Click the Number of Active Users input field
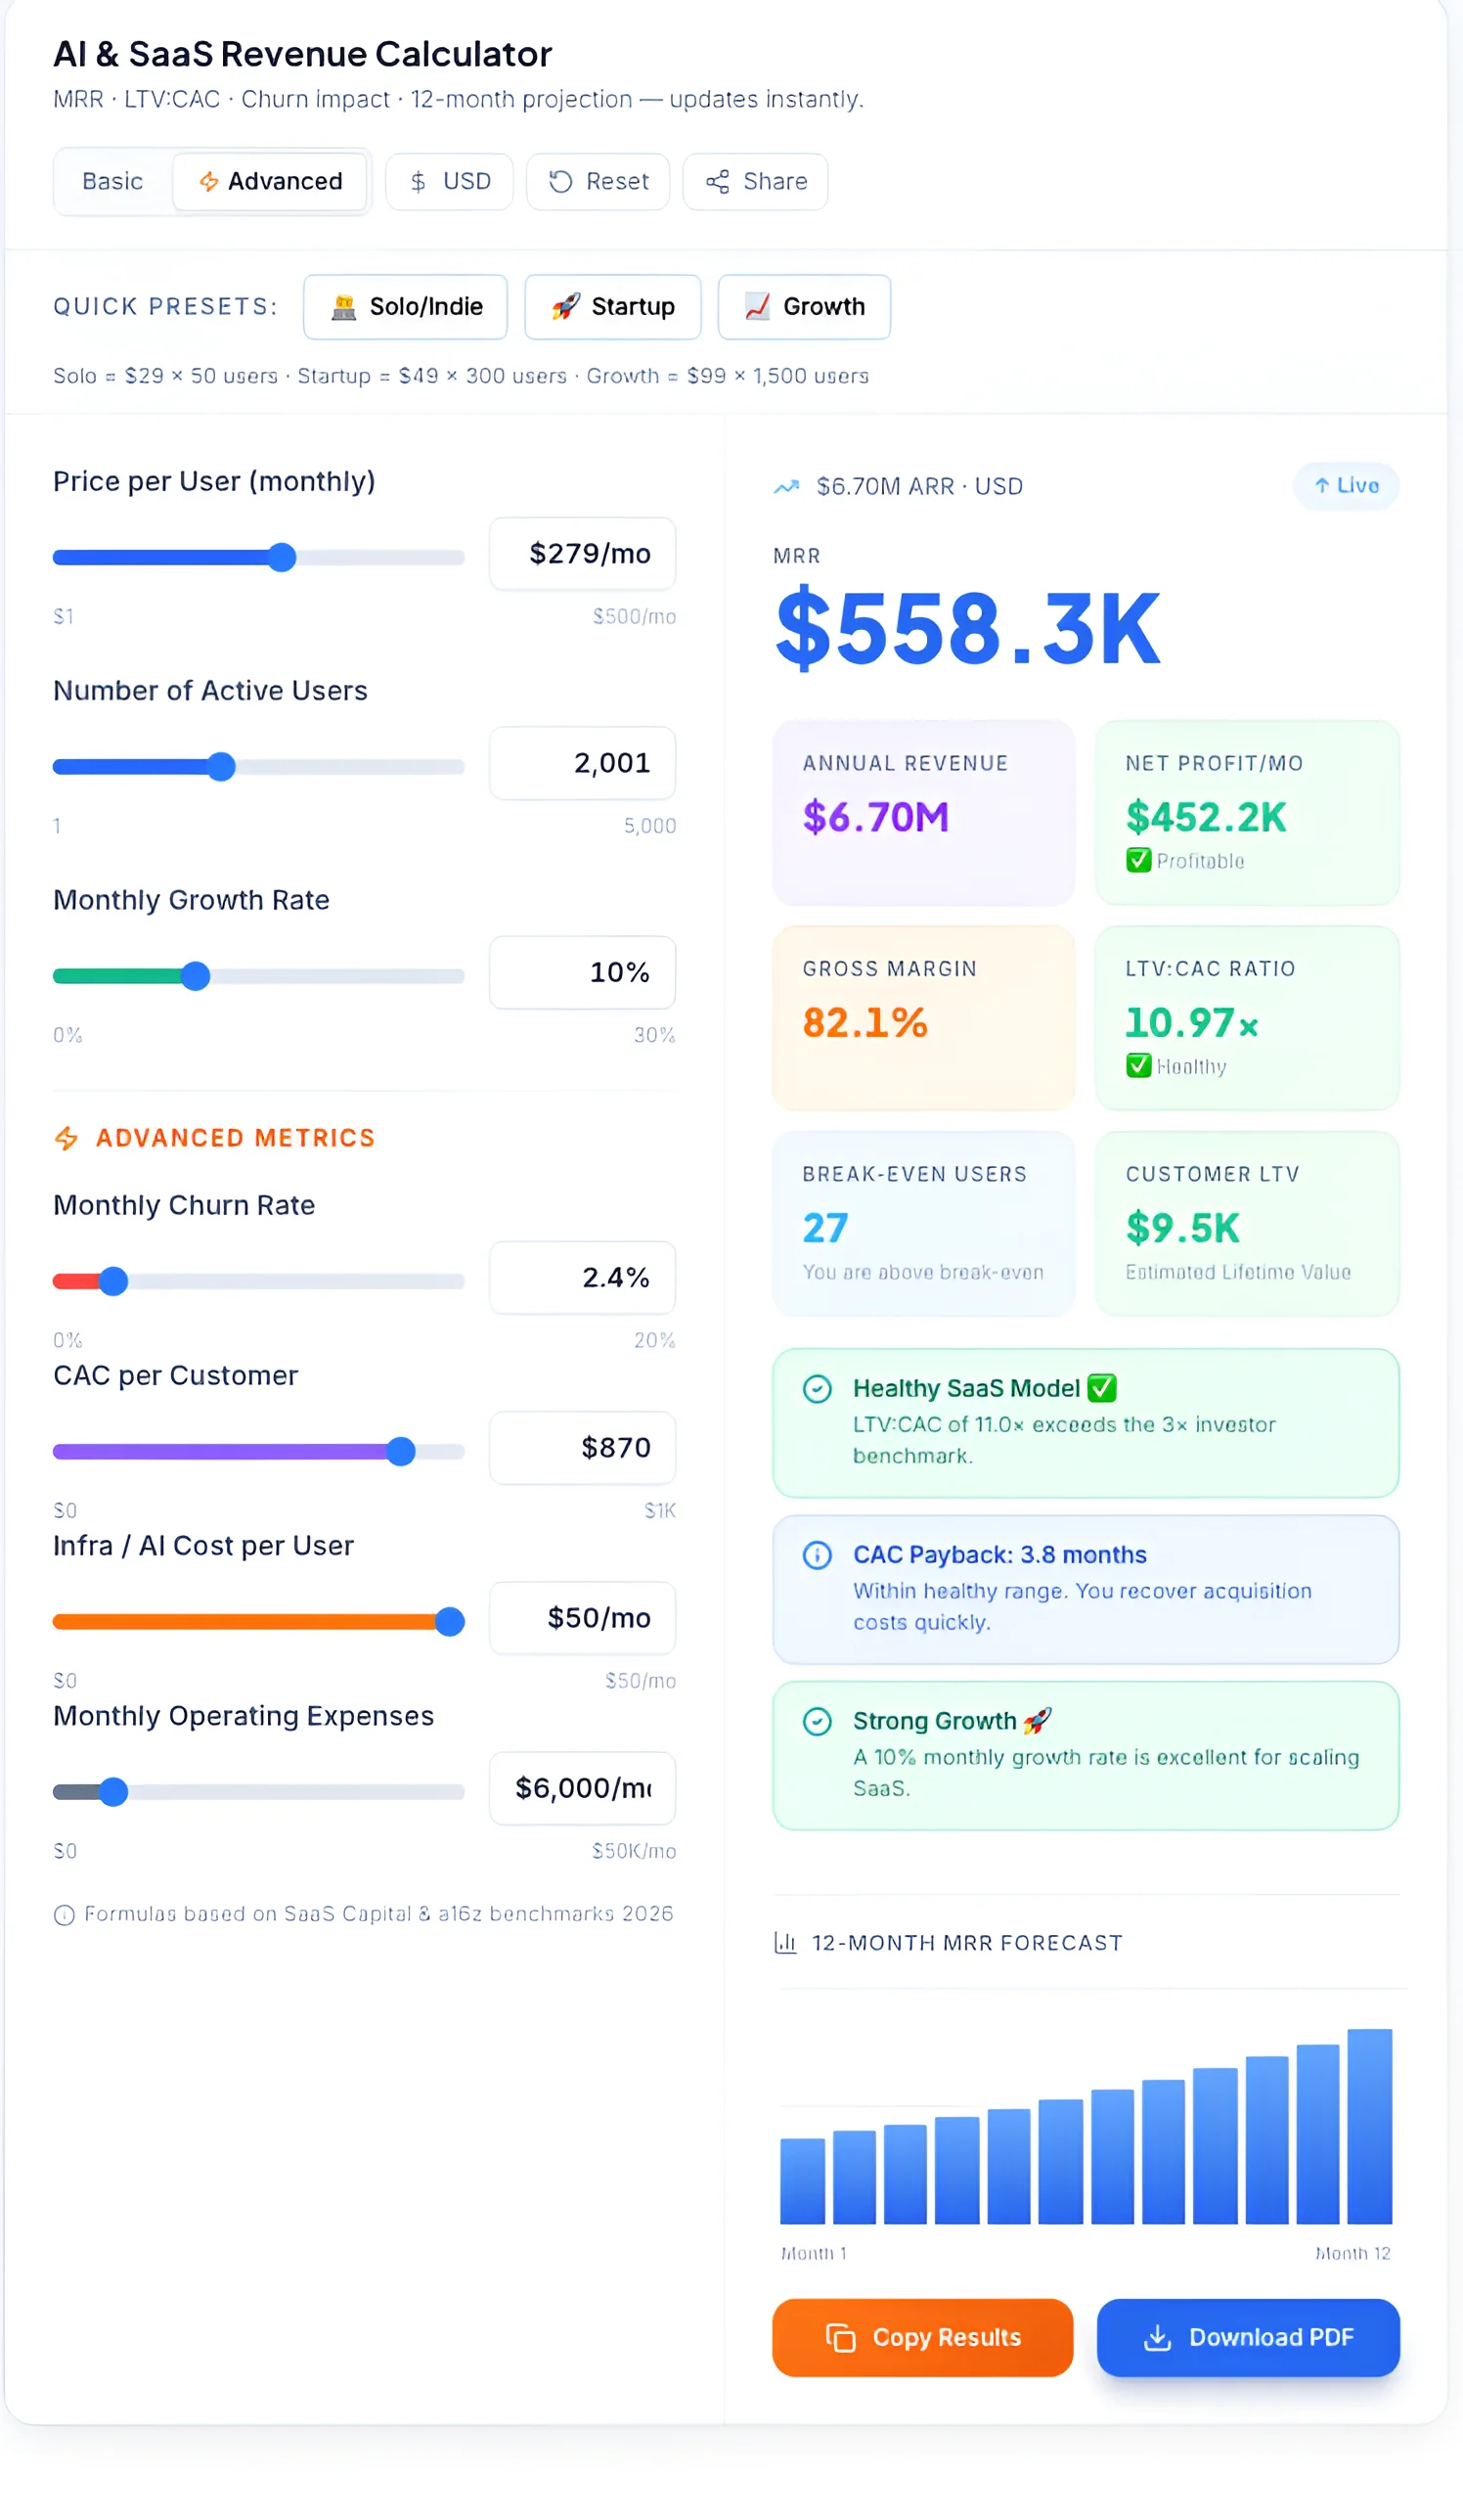 coord(582,763)
